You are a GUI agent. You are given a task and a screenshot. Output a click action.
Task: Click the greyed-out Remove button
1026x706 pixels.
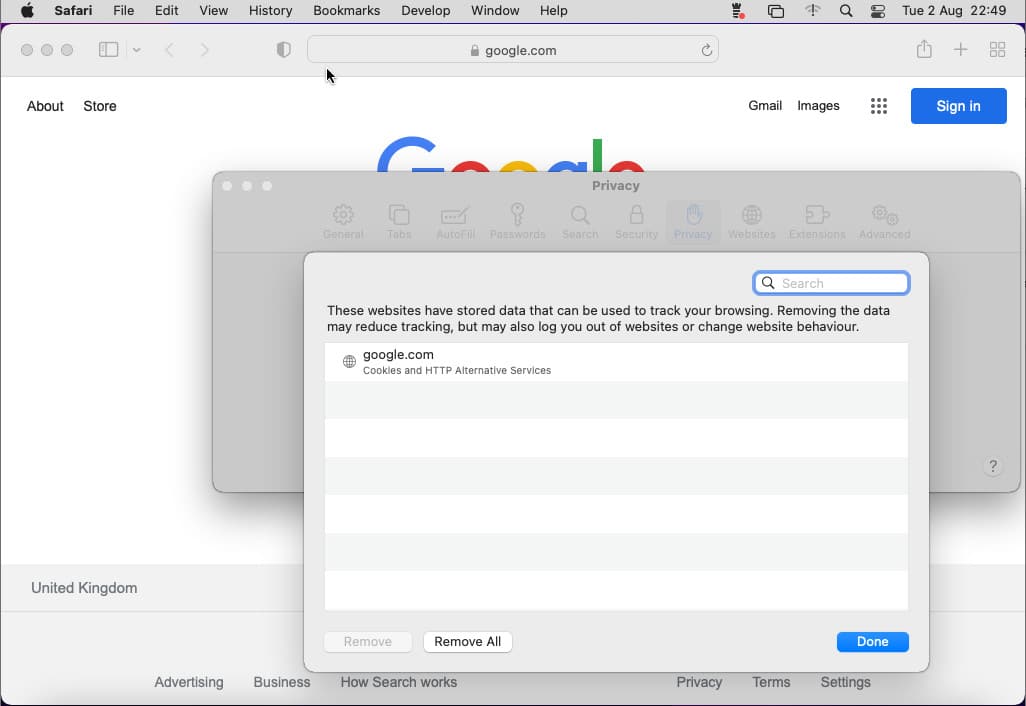click(368, 642)
